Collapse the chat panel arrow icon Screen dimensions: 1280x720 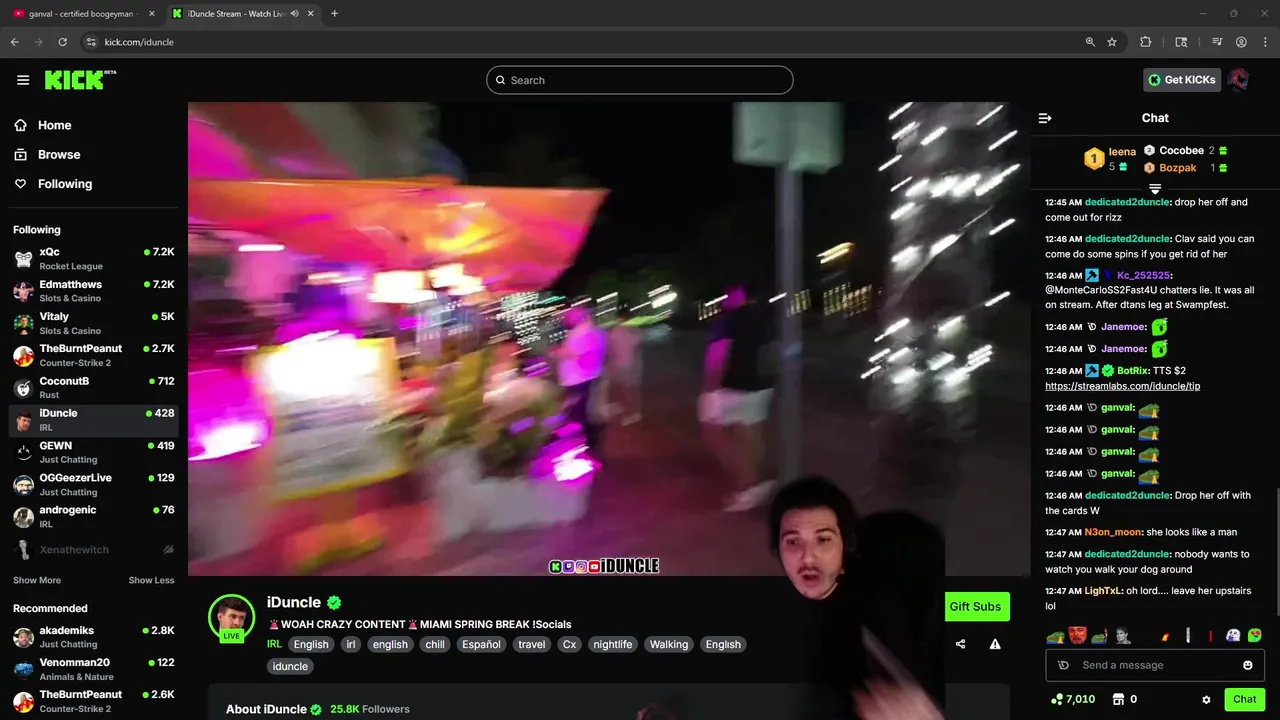1045,118
